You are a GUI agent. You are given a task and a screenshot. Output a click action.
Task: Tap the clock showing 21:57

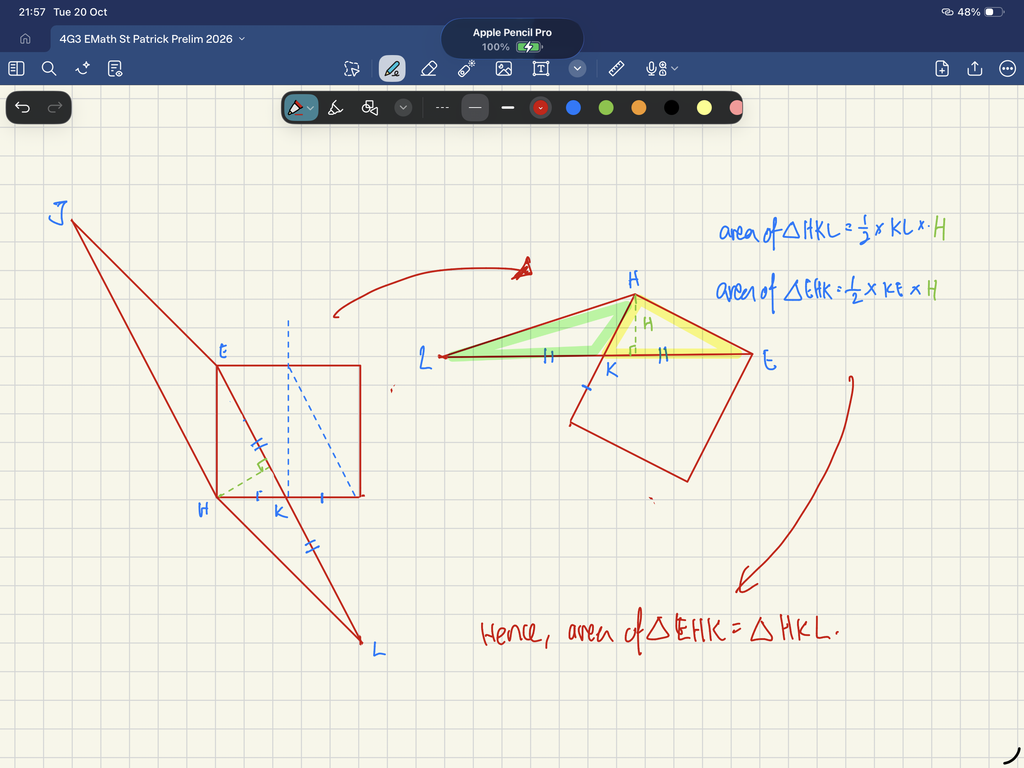(32, 12)
